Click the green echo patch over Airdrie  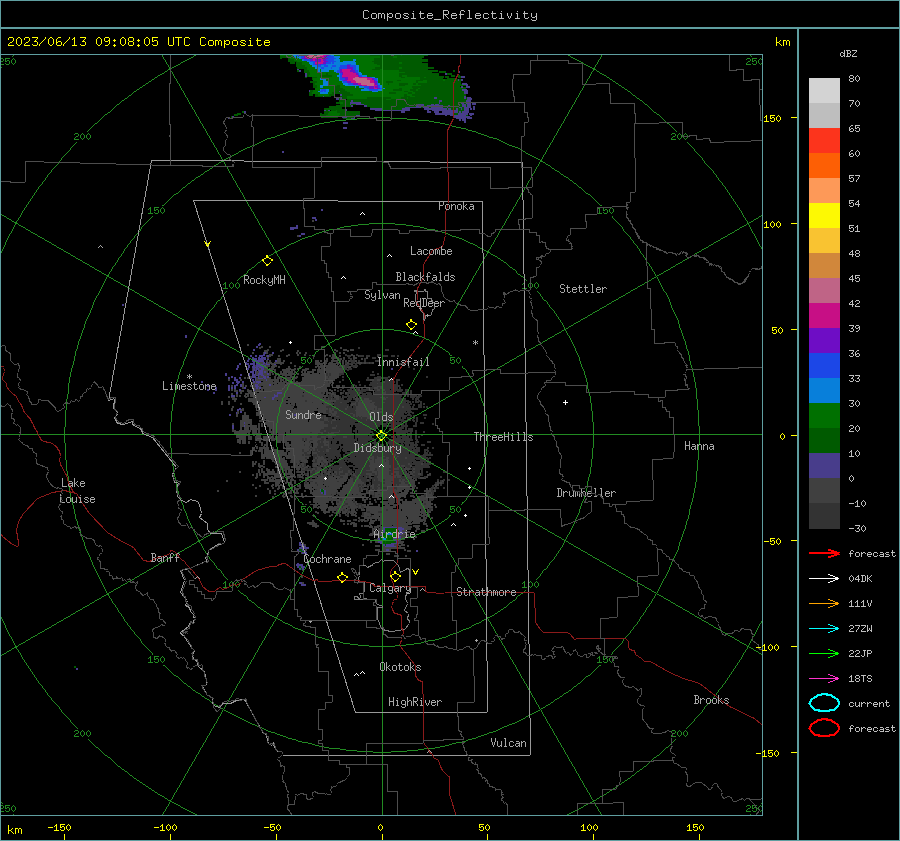coord(389,535)
